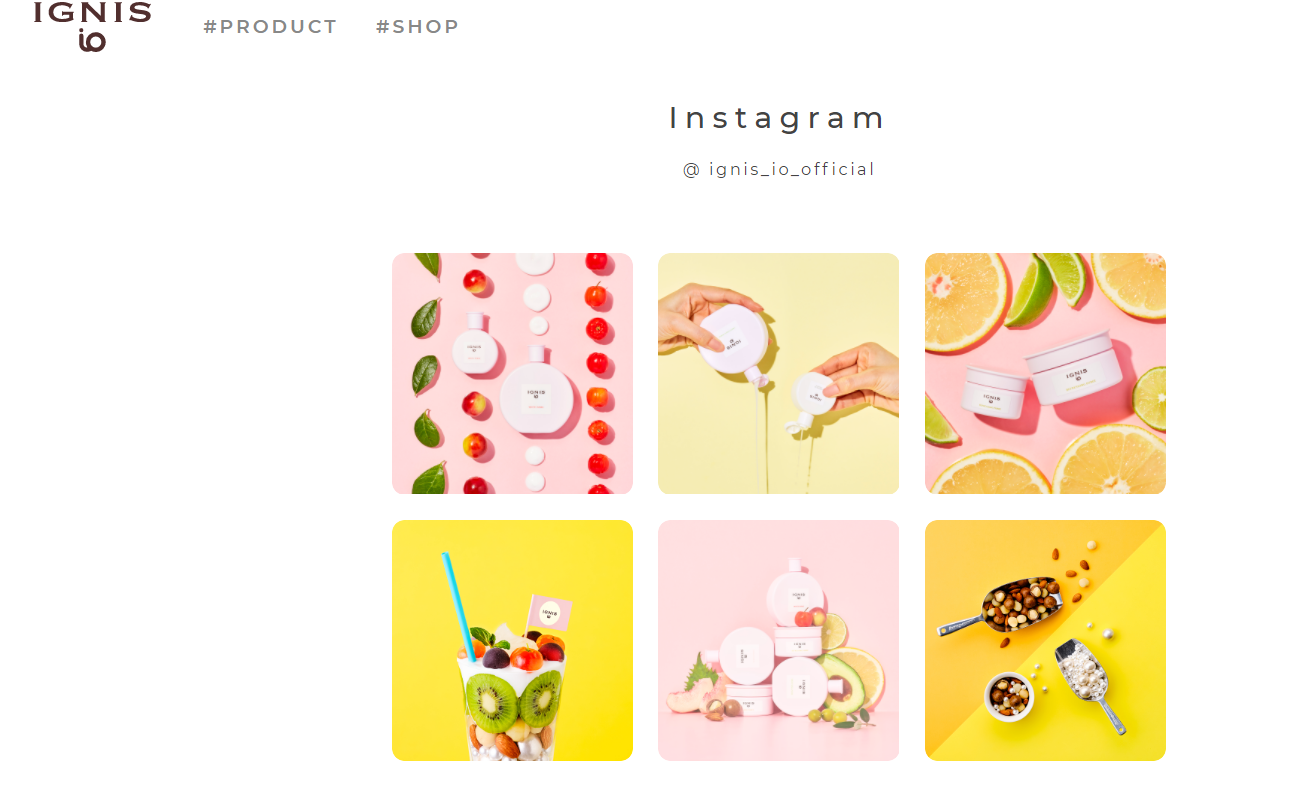The width and height of the screenshot is (1306, 808).
Task: Open the hands pouring lotion photo
Action: (x=778, y=373)
